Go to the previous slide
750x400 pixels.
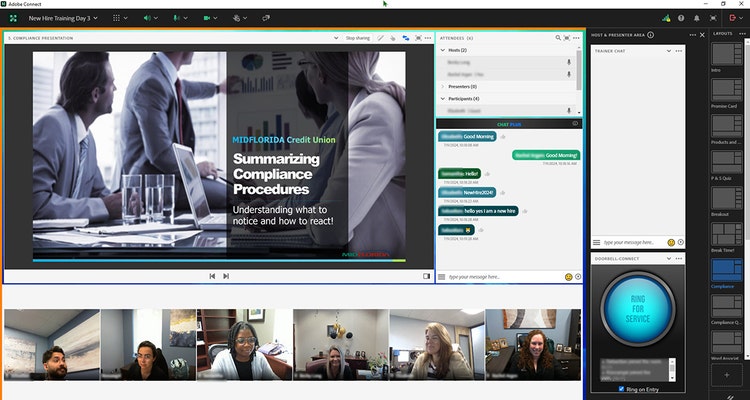tap(212, 276)
